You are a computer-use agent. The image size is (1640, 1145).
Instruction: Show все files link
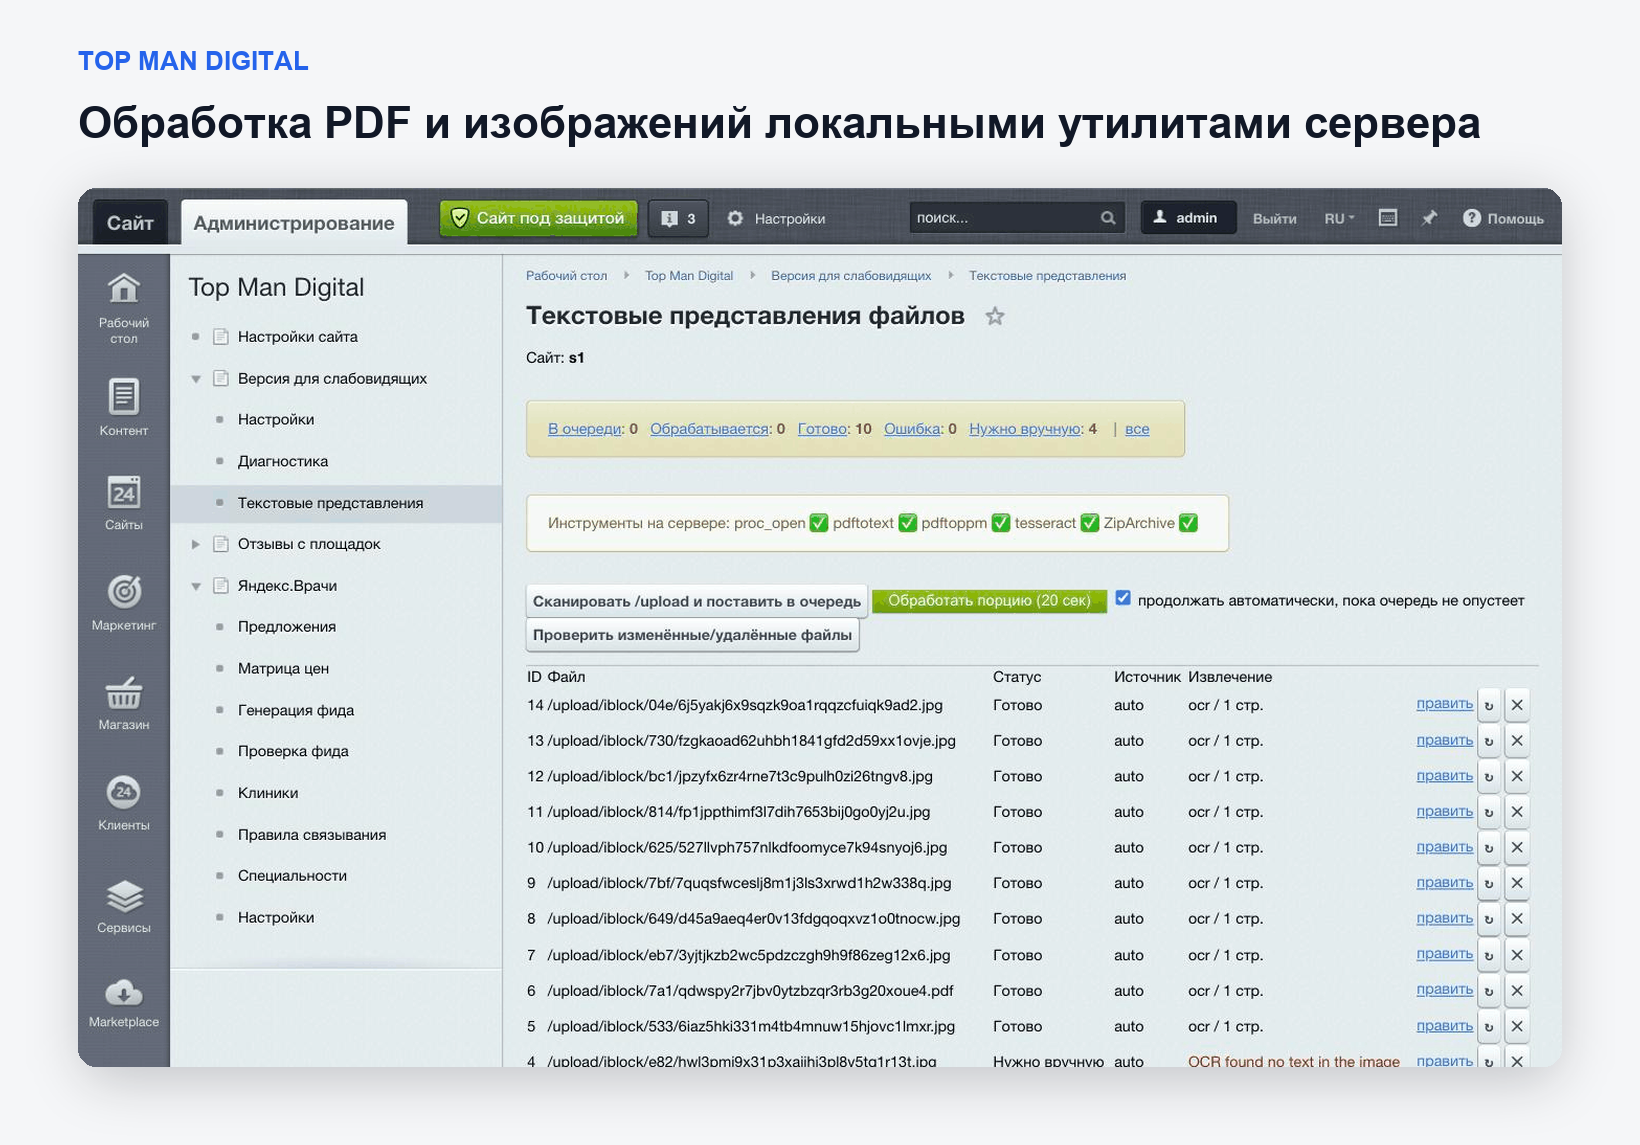click(x=1137, y=428)
